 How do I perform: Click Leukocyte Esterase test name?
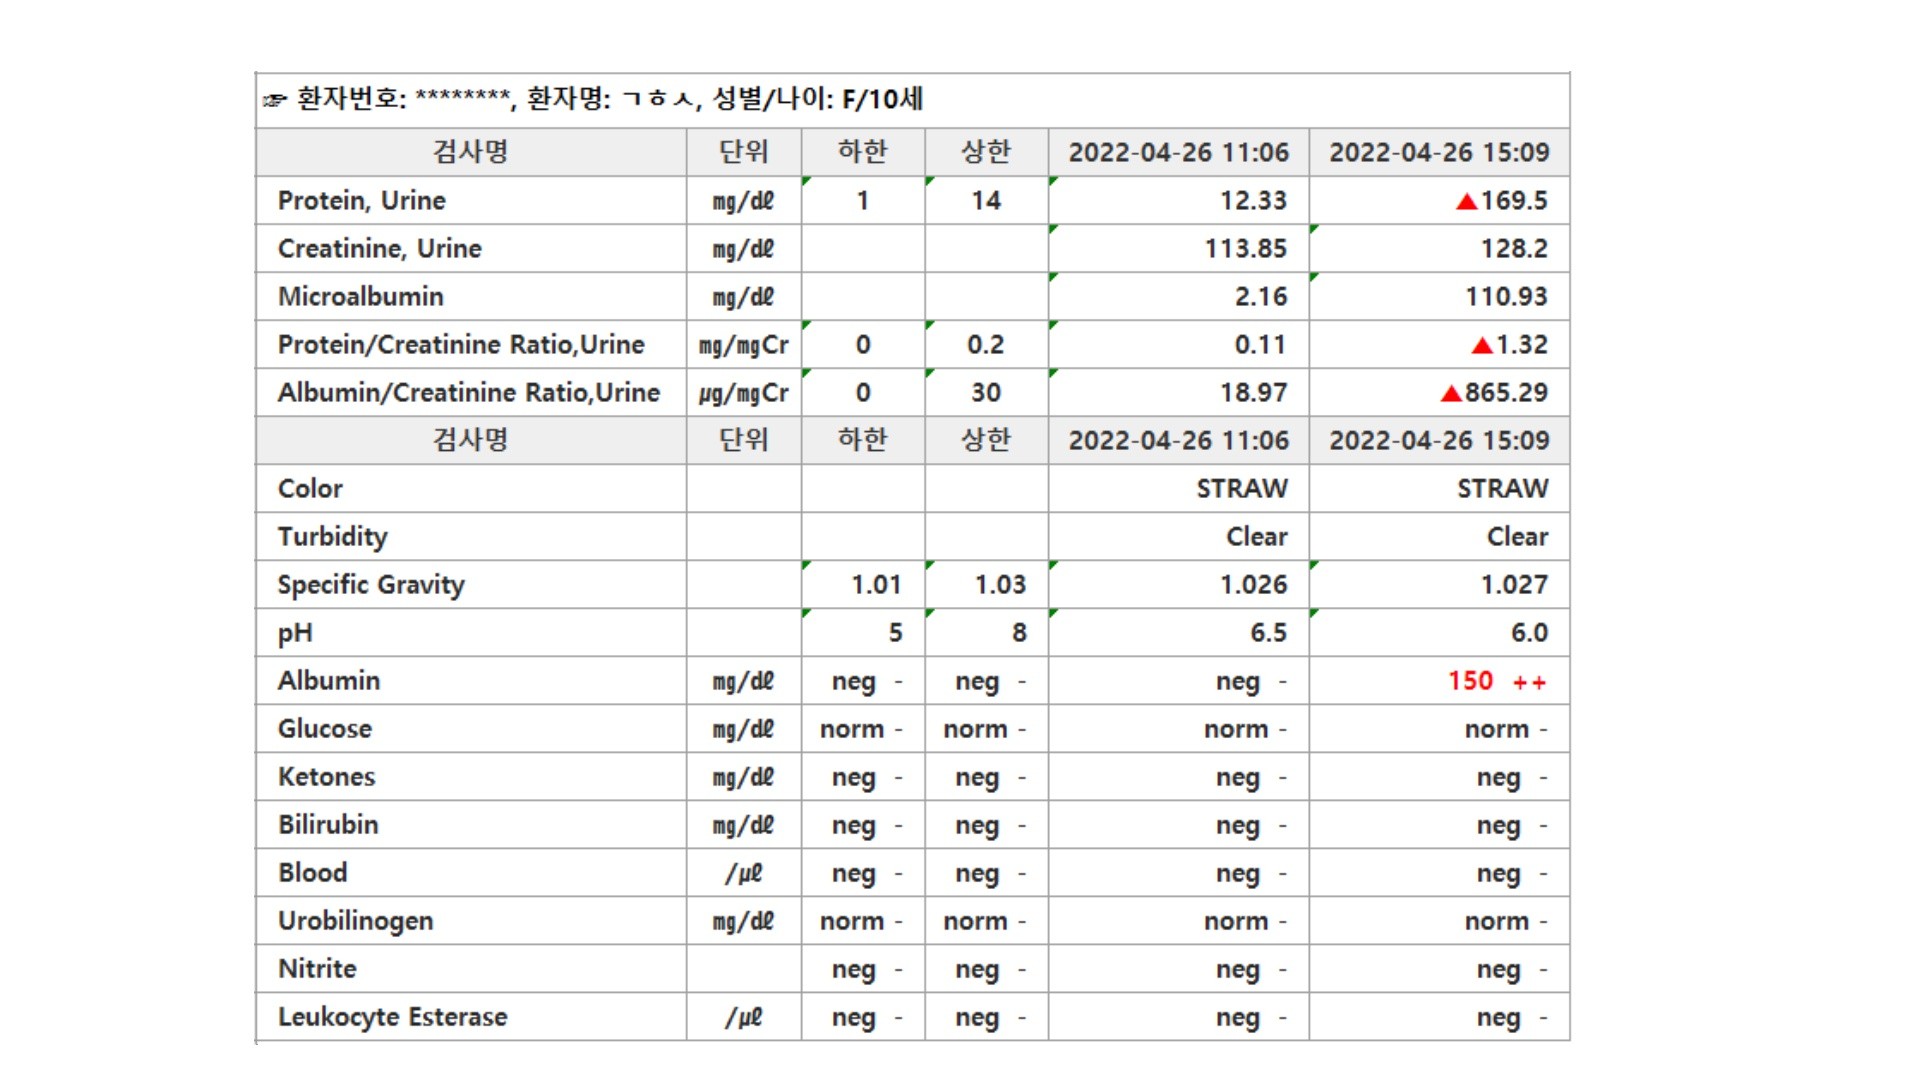coord(392,1016)
